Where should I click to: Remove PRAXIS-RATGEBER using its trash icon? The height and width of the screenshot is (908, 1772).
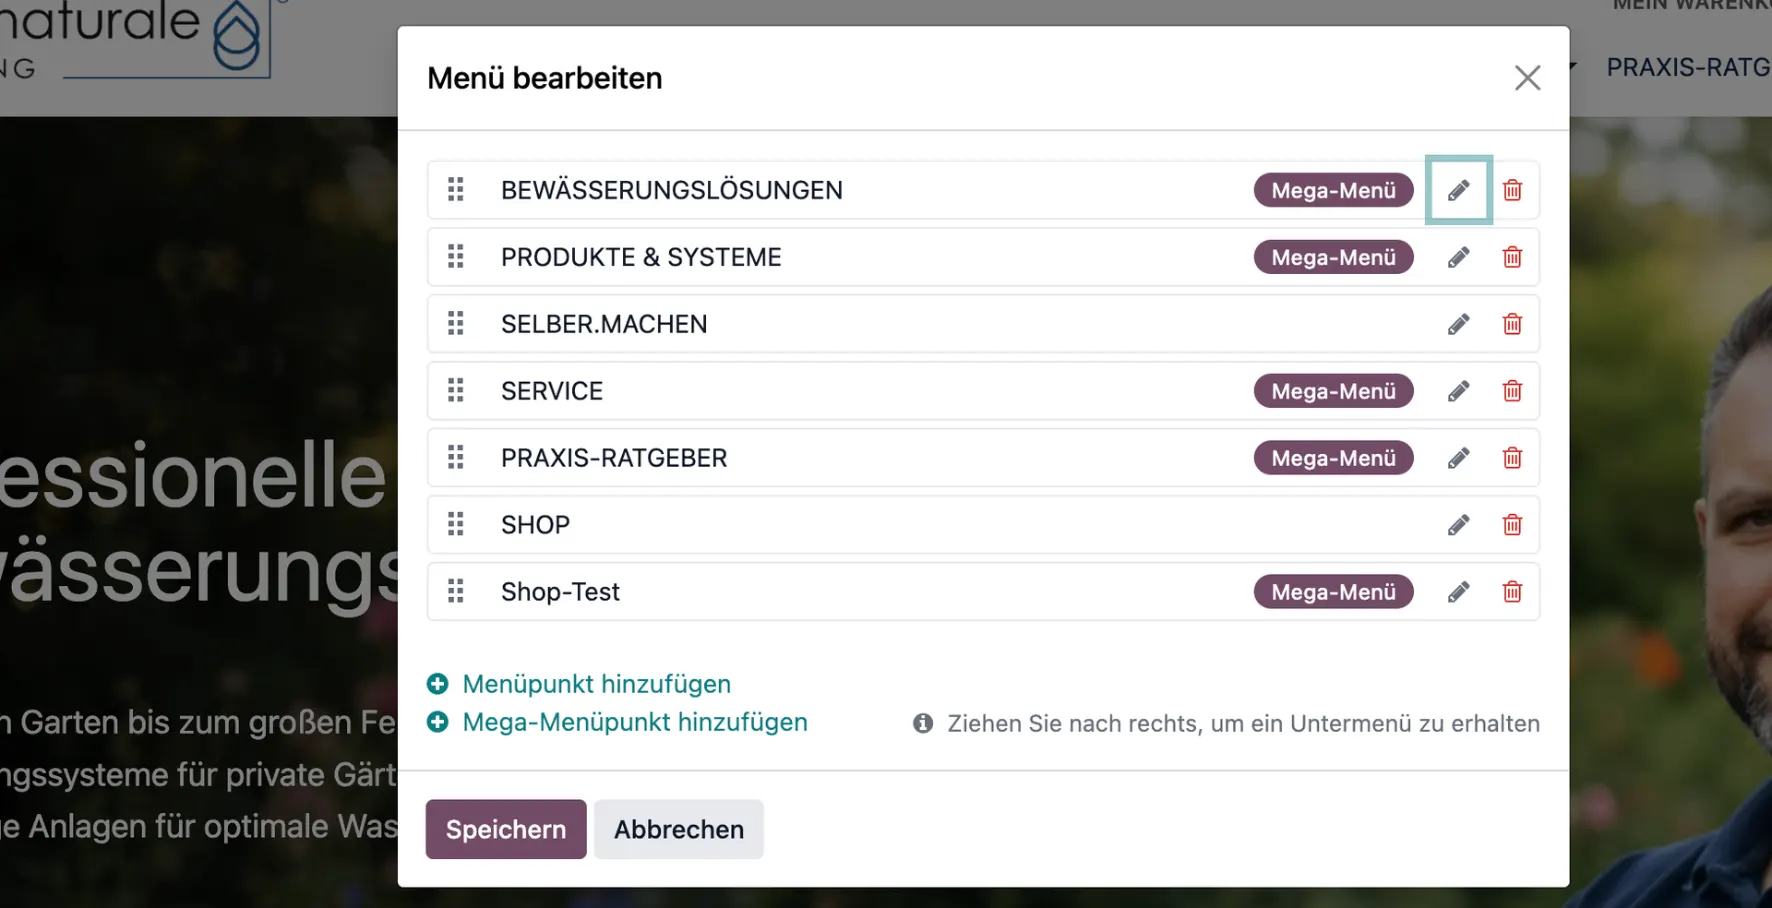[x=1512, y=457]
